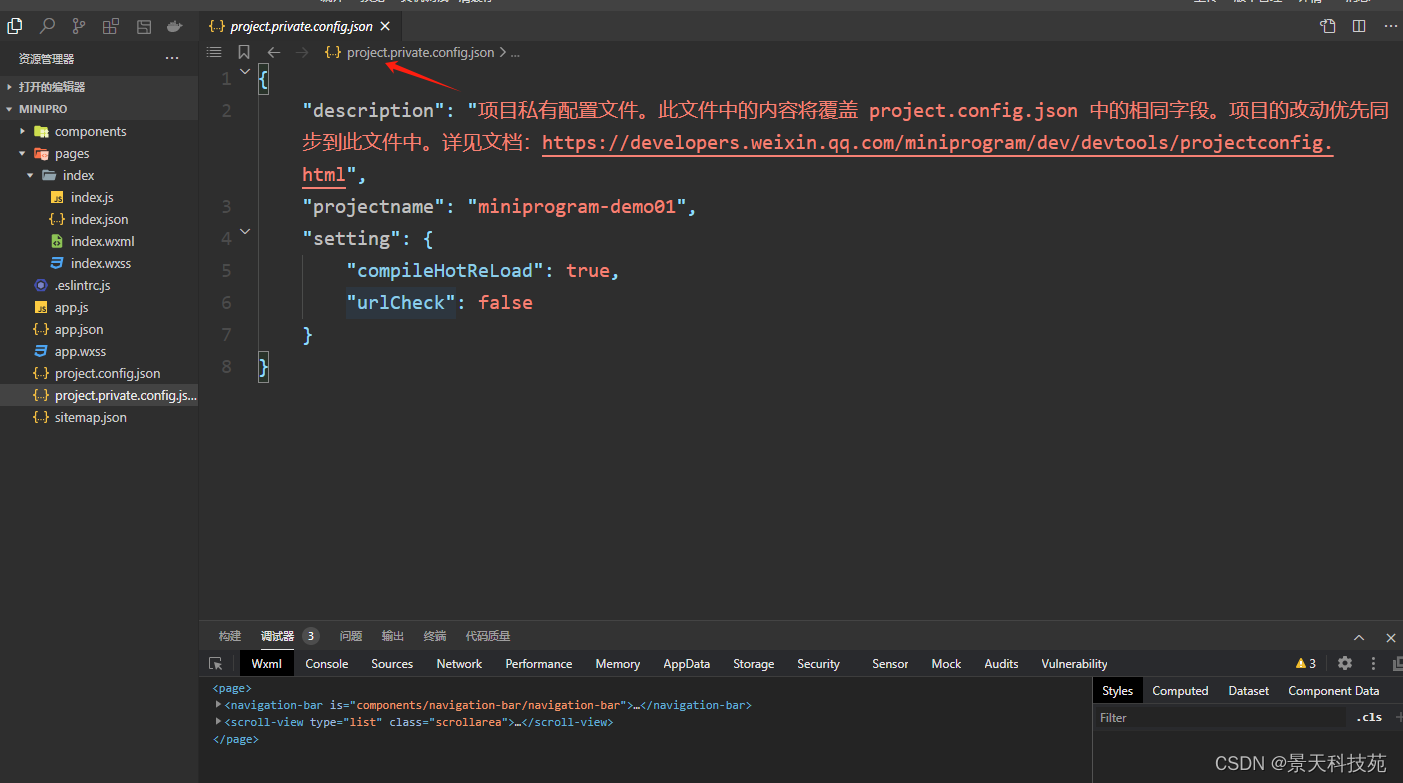Open index.wxss in the file tree
Viewport: 1403px width, 783px height.
(x=99, y=263)
